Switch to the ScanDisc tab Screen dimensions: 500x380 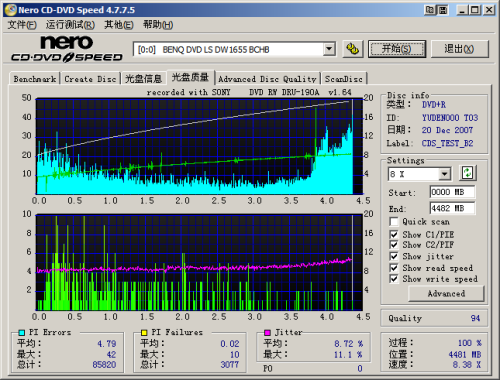344,79
